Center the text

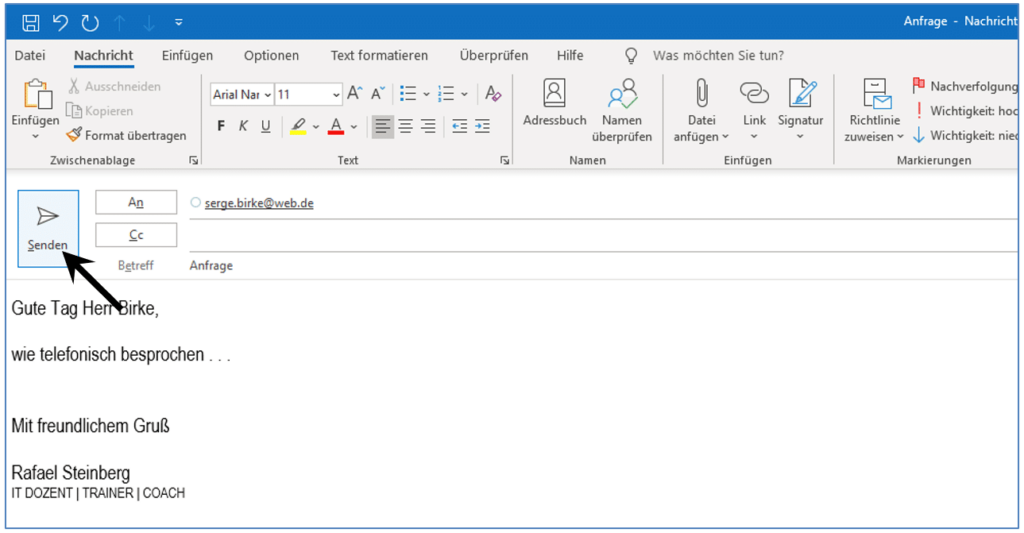point(406,126)
